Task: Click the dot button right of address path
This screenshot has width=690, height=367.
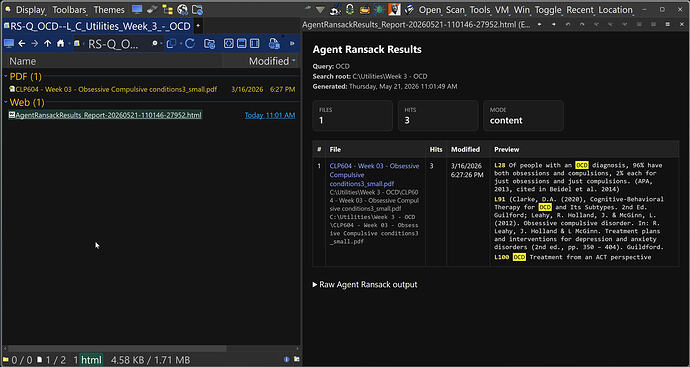Action: click(154, 44)
